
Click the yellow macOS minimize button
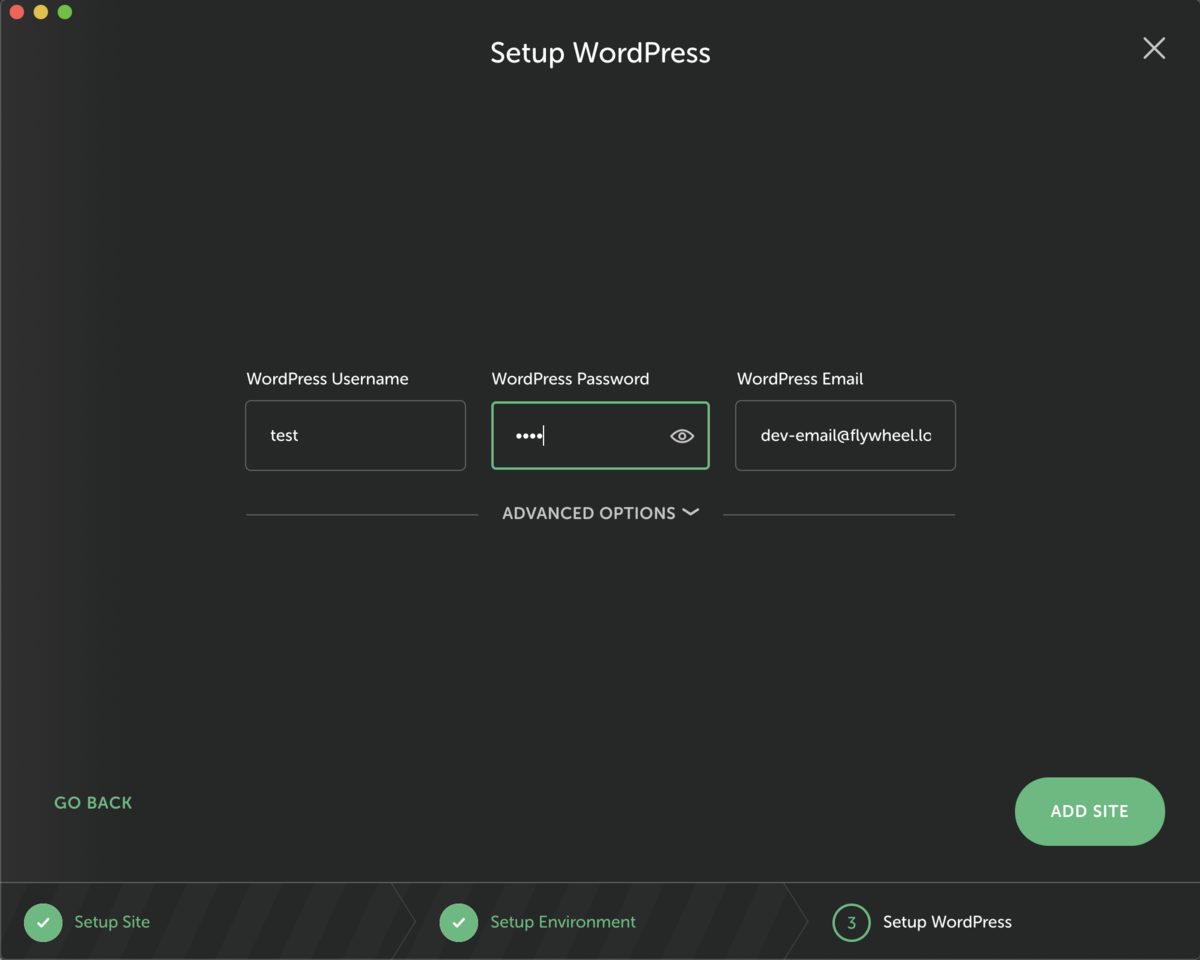[x=41, y=12]
